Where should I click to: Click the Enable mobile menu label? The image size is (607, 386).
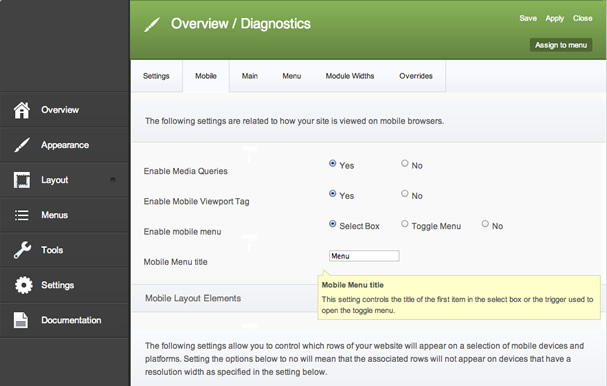tap(182, 232)
